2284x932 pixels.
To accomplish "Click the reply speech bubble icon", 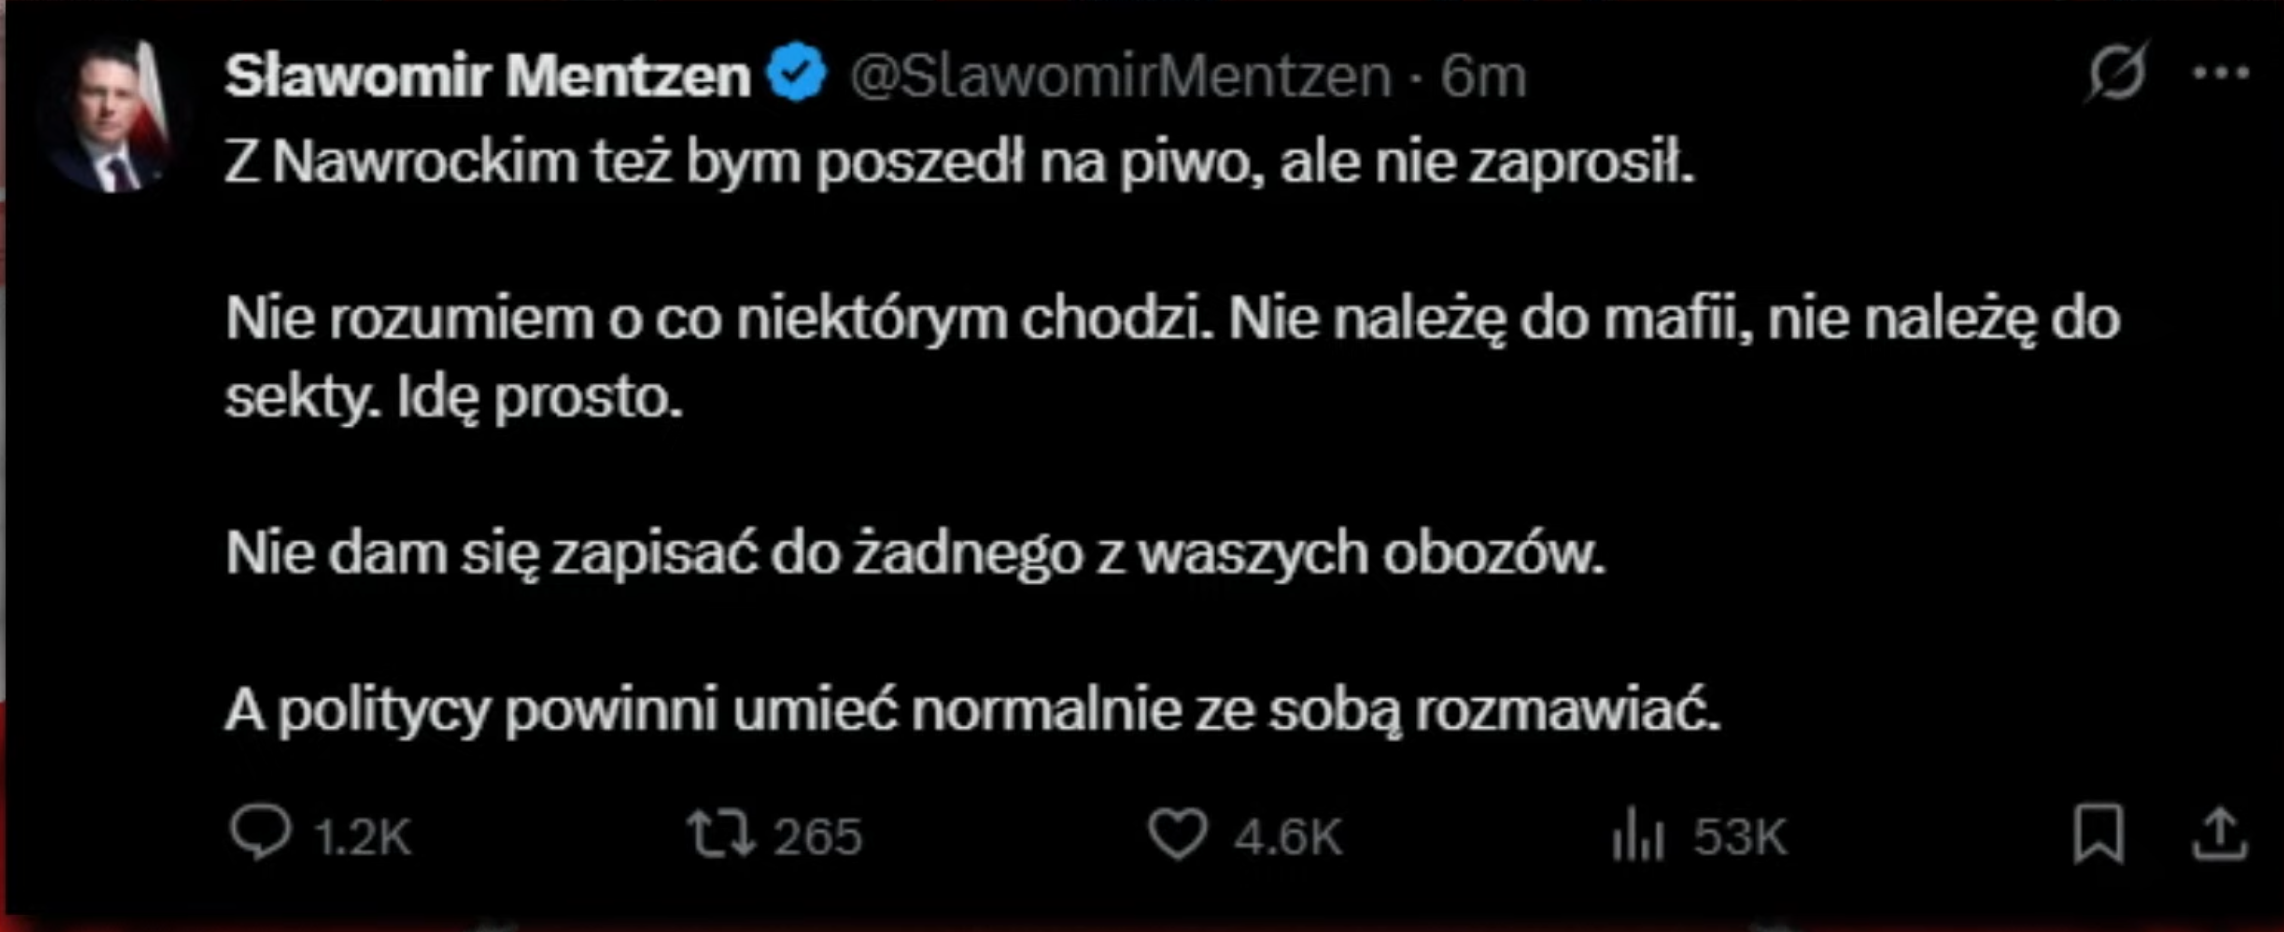I will coord(260,834).
